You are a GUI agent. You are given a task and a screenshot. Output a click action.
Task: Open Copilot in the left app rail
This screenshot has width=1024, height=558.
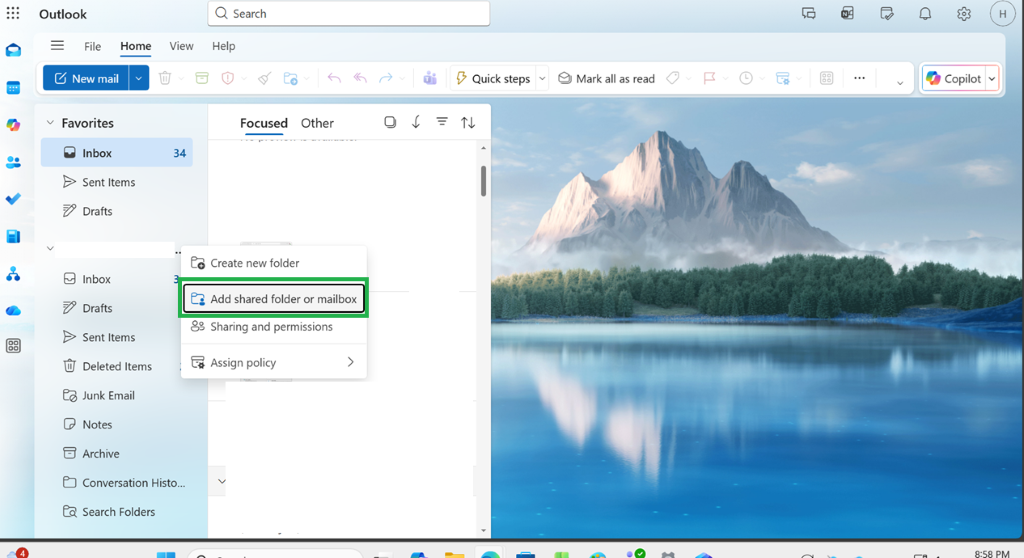click(x=13, y=125)
